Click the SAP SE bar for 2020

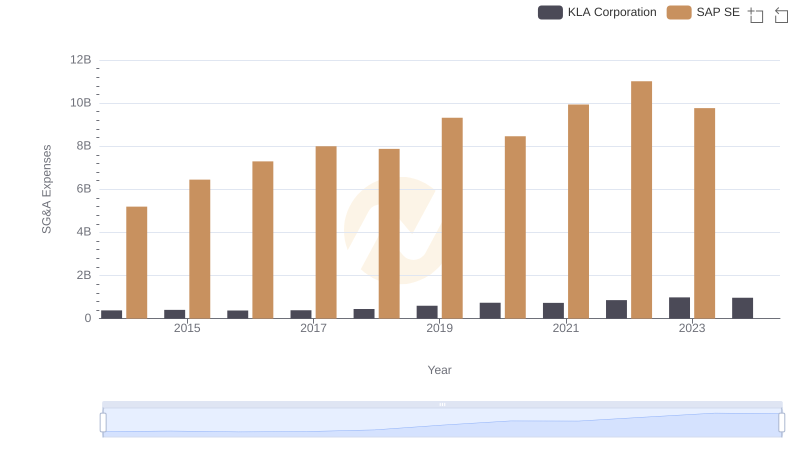515,227
